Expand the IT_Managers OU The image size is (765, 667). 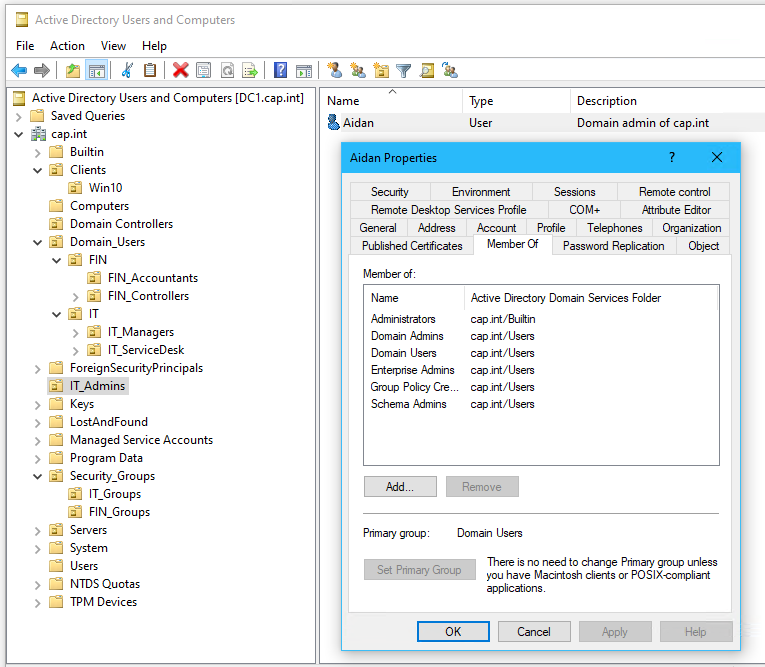[x=75, y=333]
